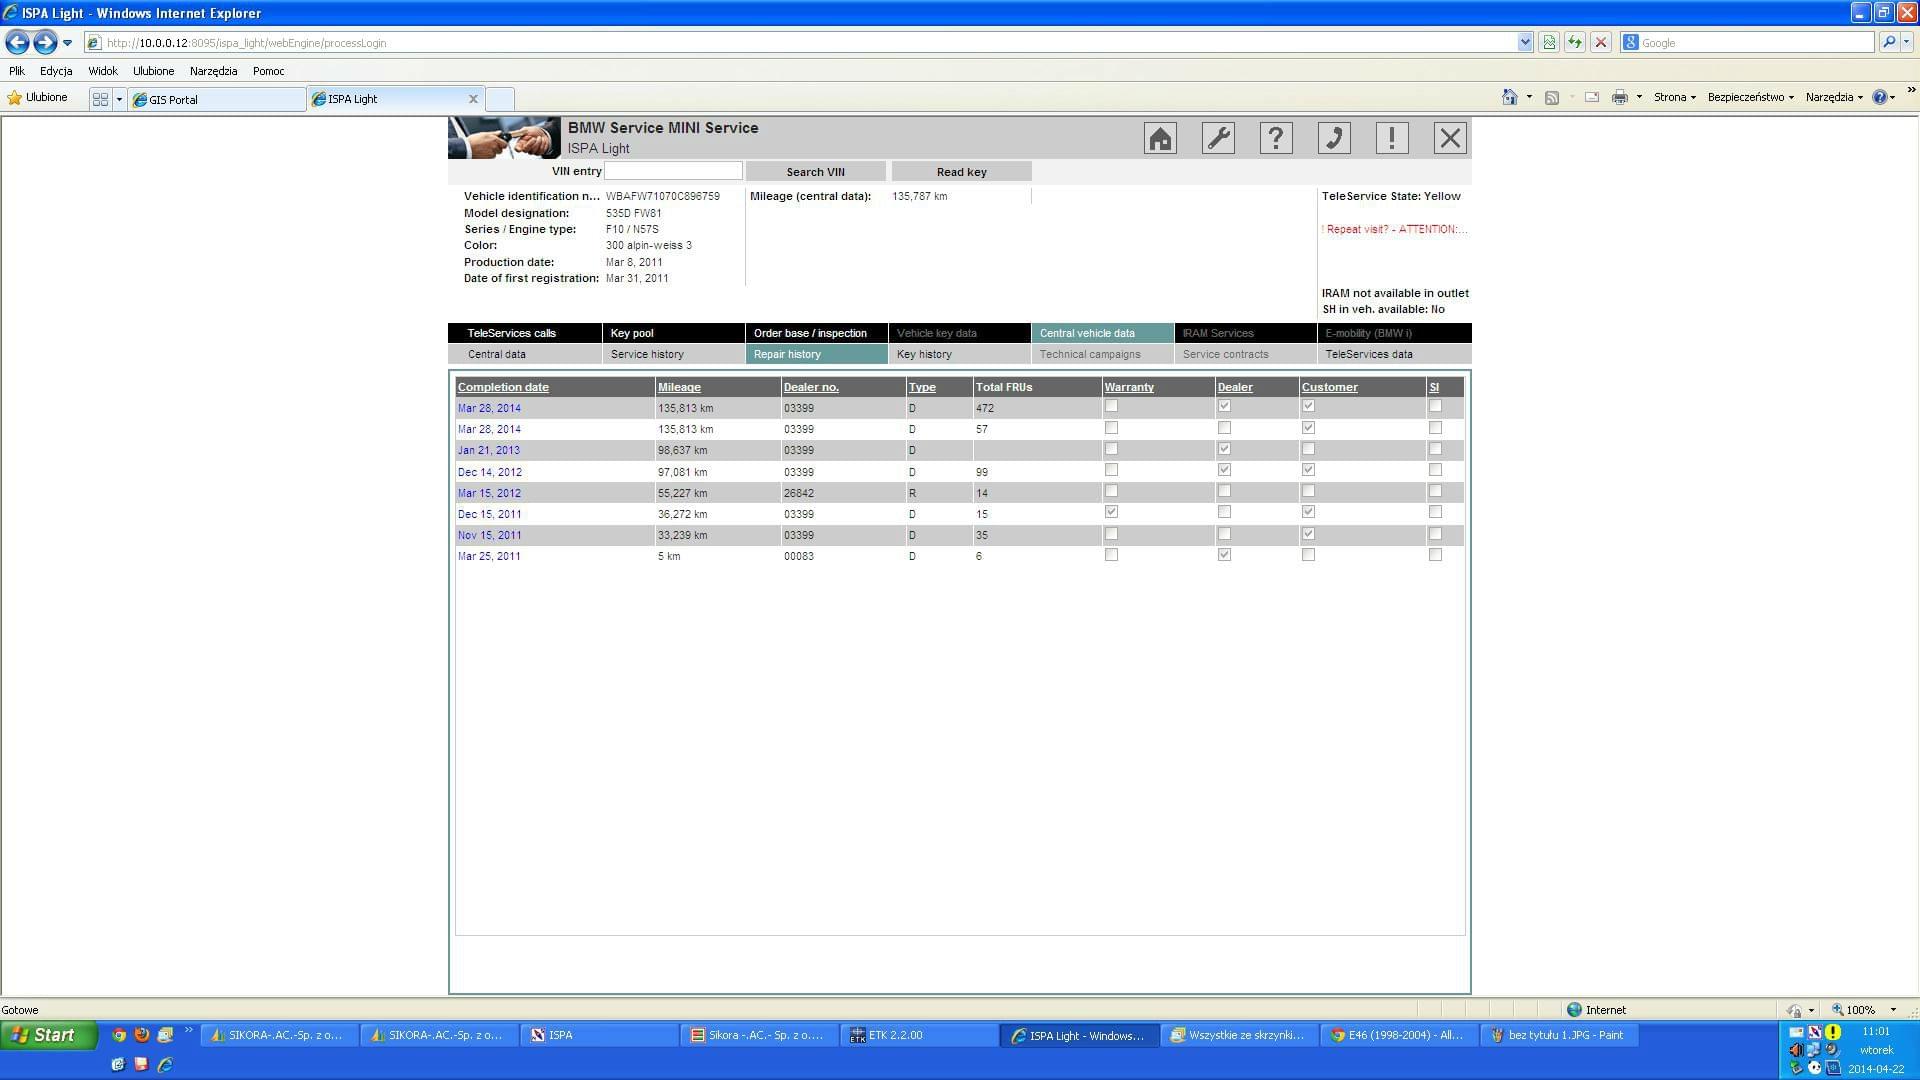Open the Start menu
The image size is (1920, 1080).
(48, 1035)
